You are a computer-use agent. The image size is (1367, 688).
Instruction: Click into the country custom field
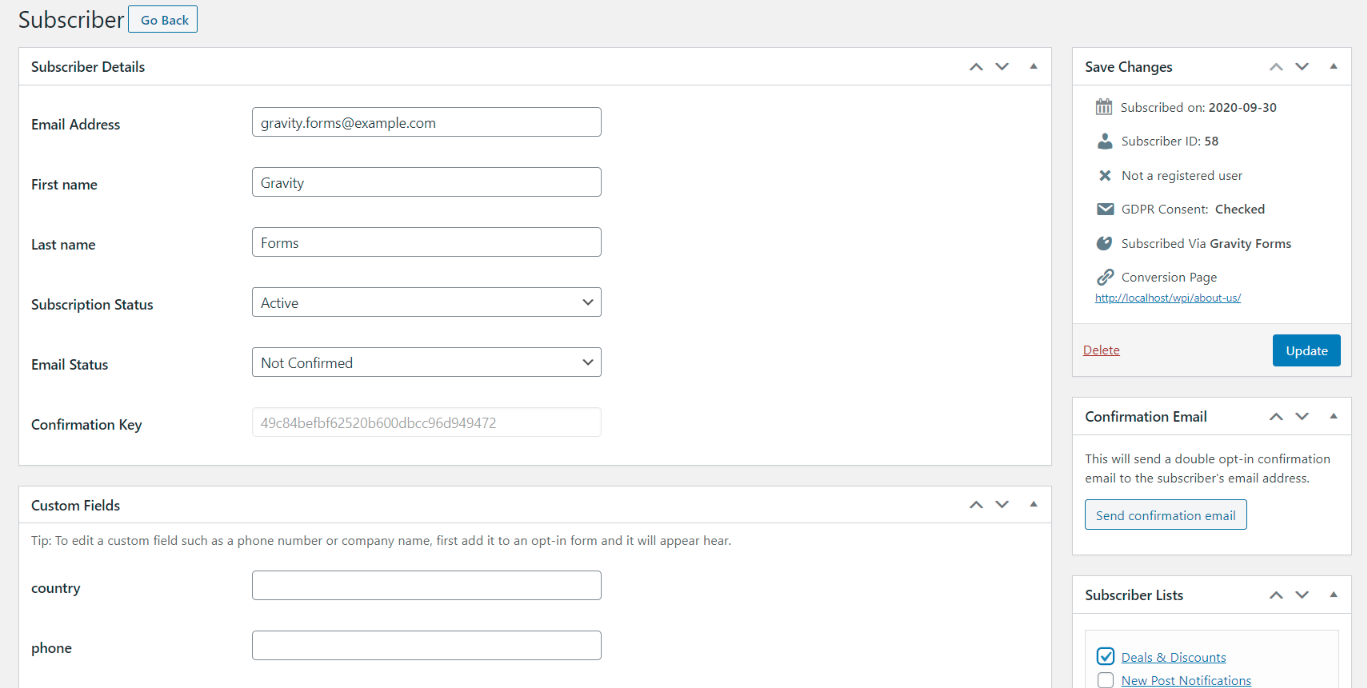(427, 585)
